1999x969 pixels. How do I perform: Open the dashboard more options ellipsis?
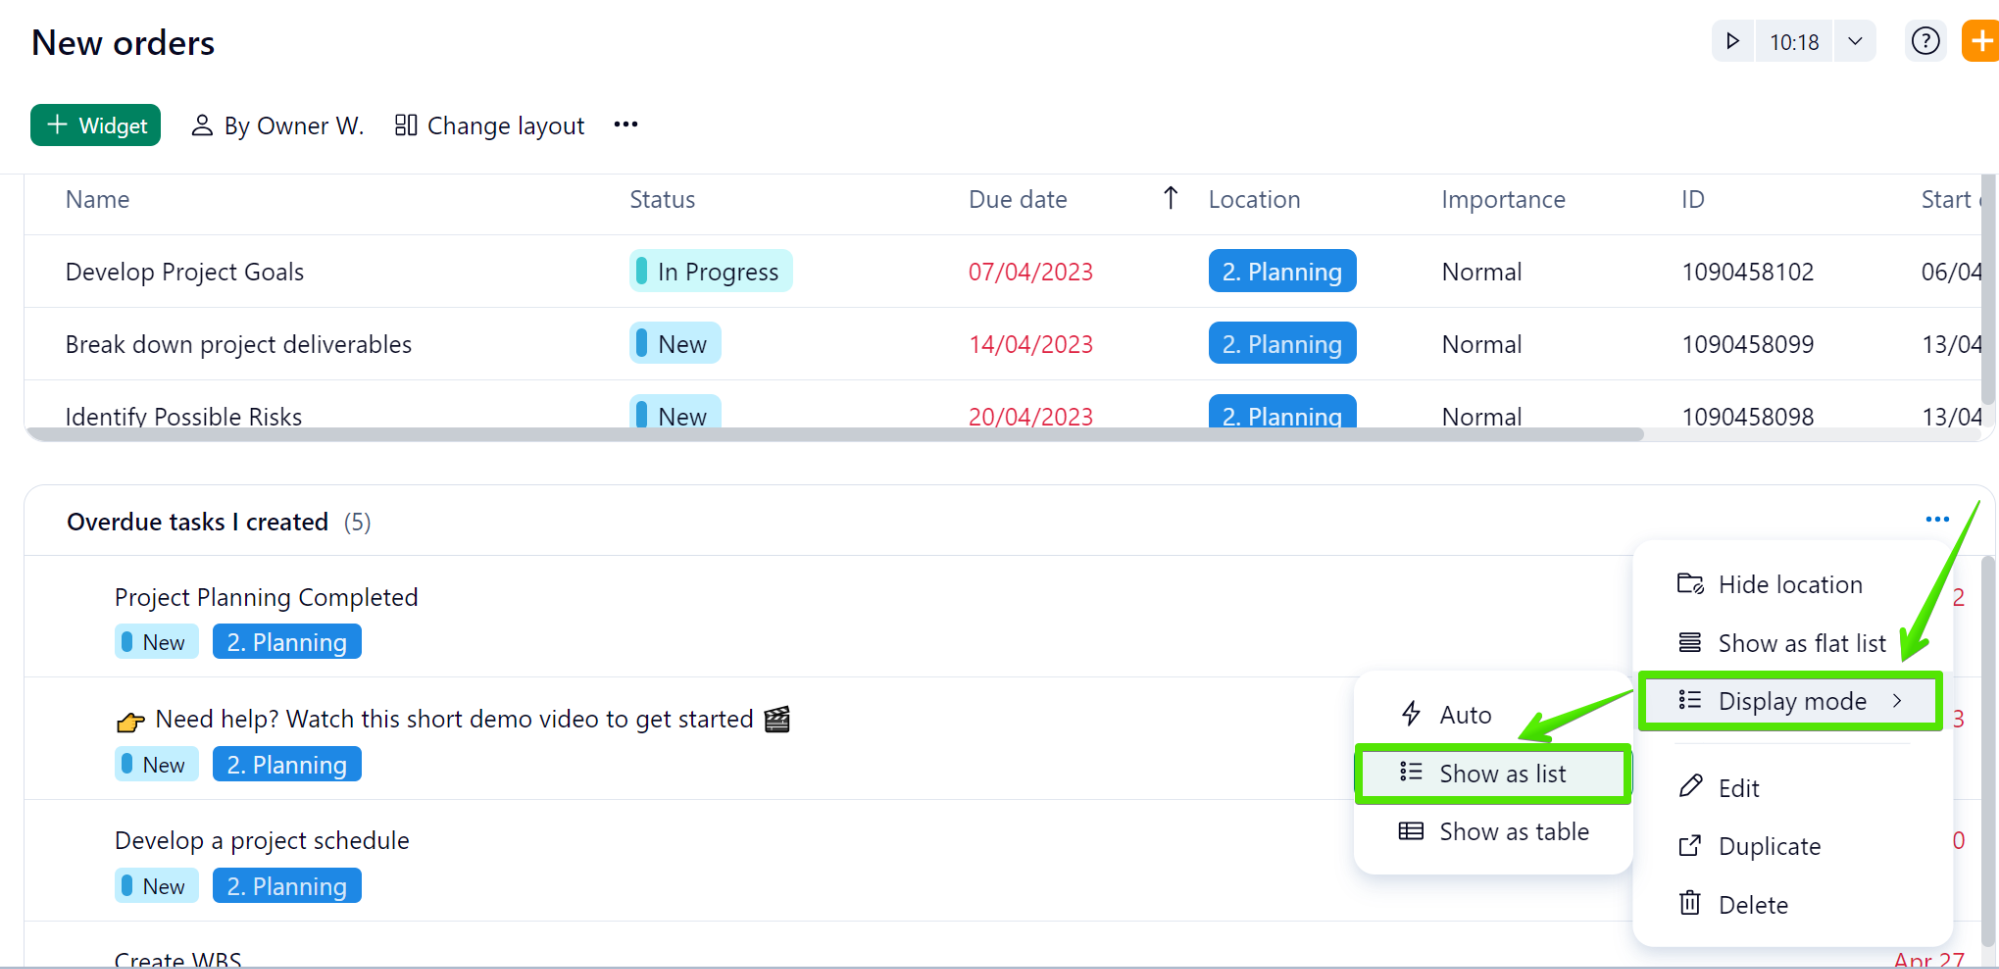pos(626,125)
